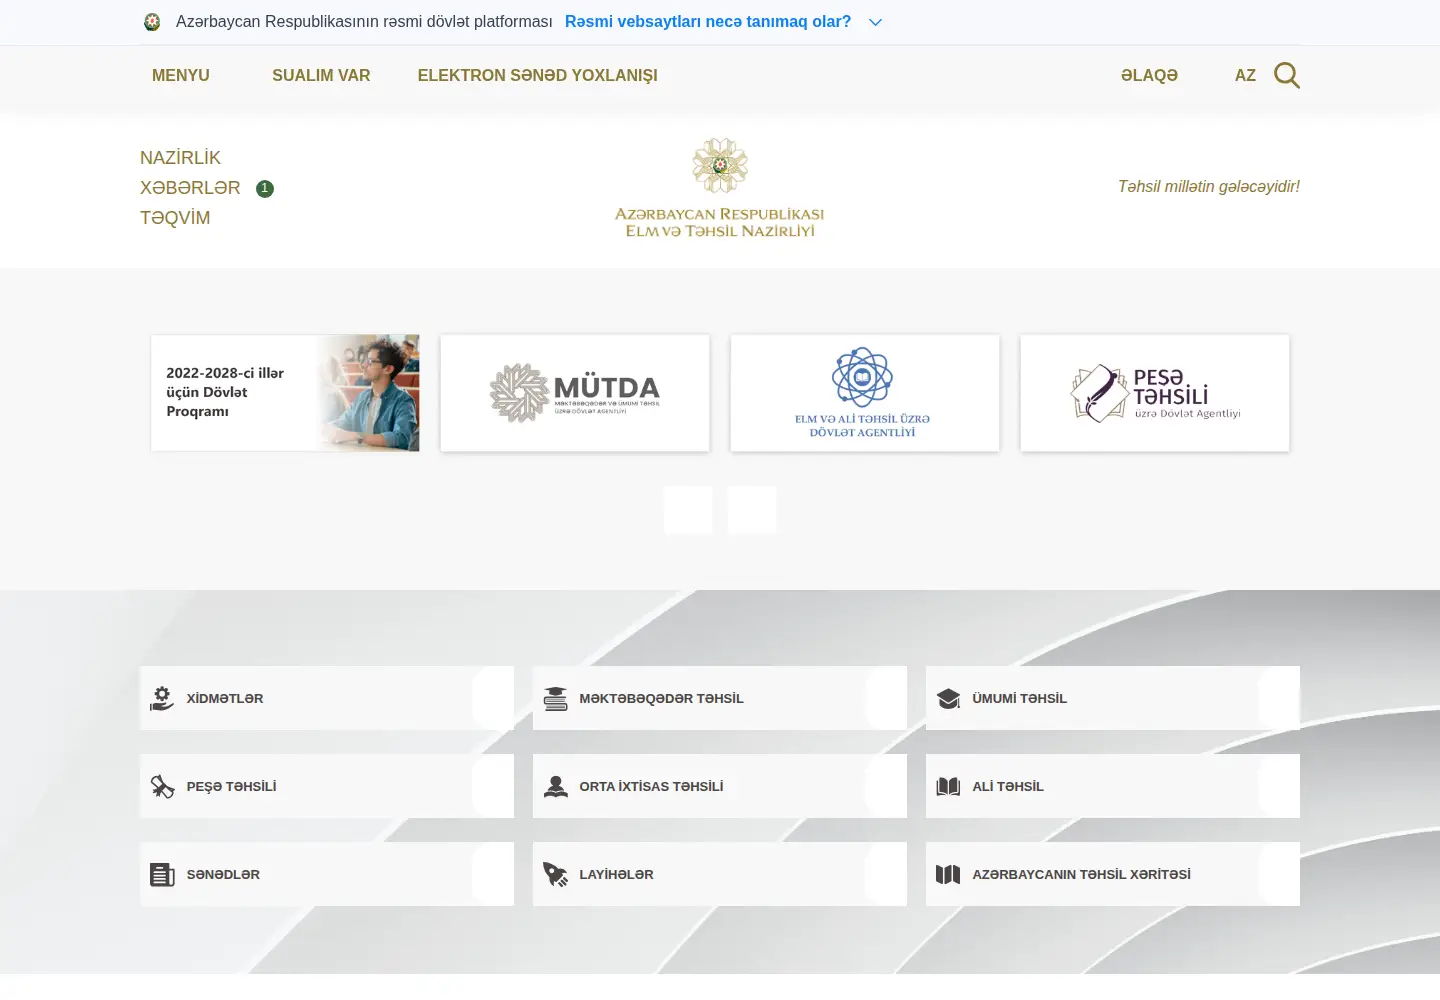Open the TƏQVİM link
Screen dimensions: 1440x1000
(x=175, y=218)
